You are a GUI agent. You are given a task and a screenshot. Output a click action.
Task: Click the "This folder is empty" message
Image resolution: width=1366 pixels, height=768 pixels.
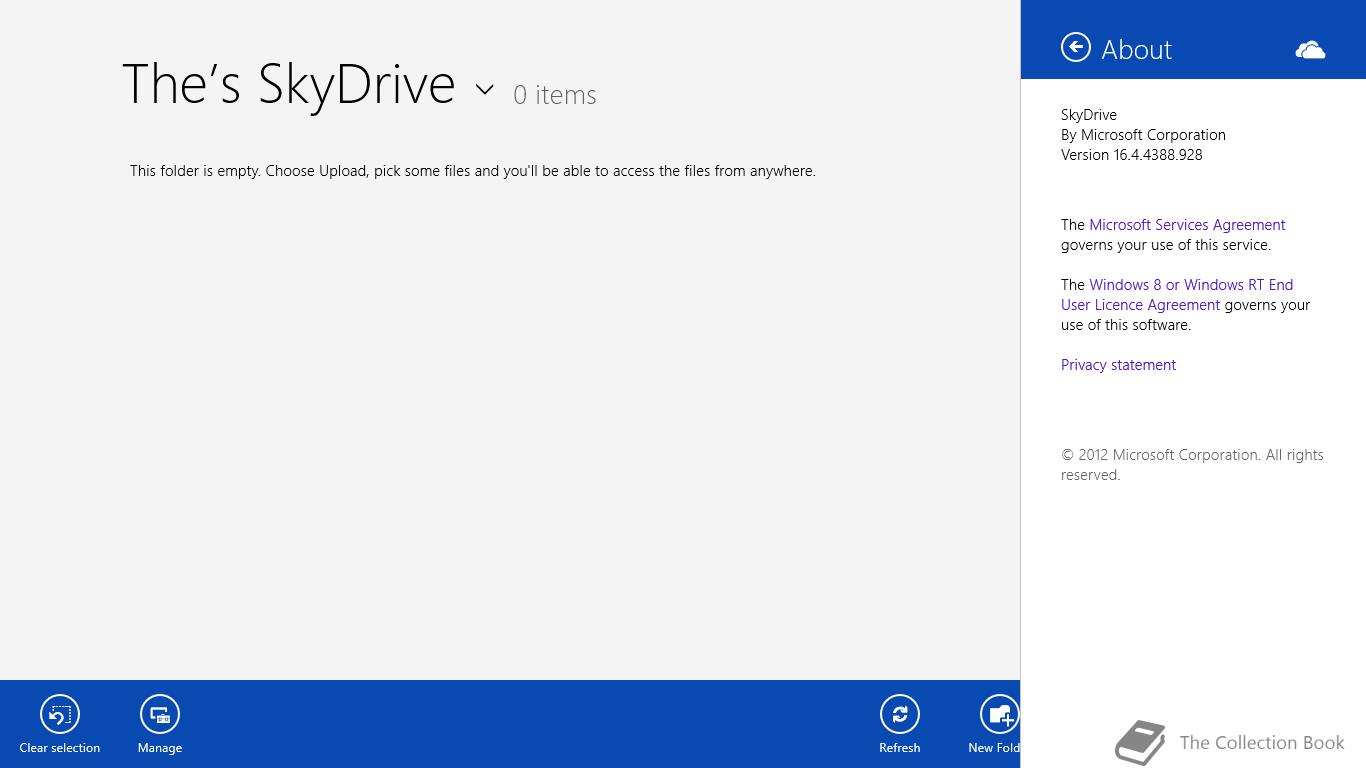473,171
